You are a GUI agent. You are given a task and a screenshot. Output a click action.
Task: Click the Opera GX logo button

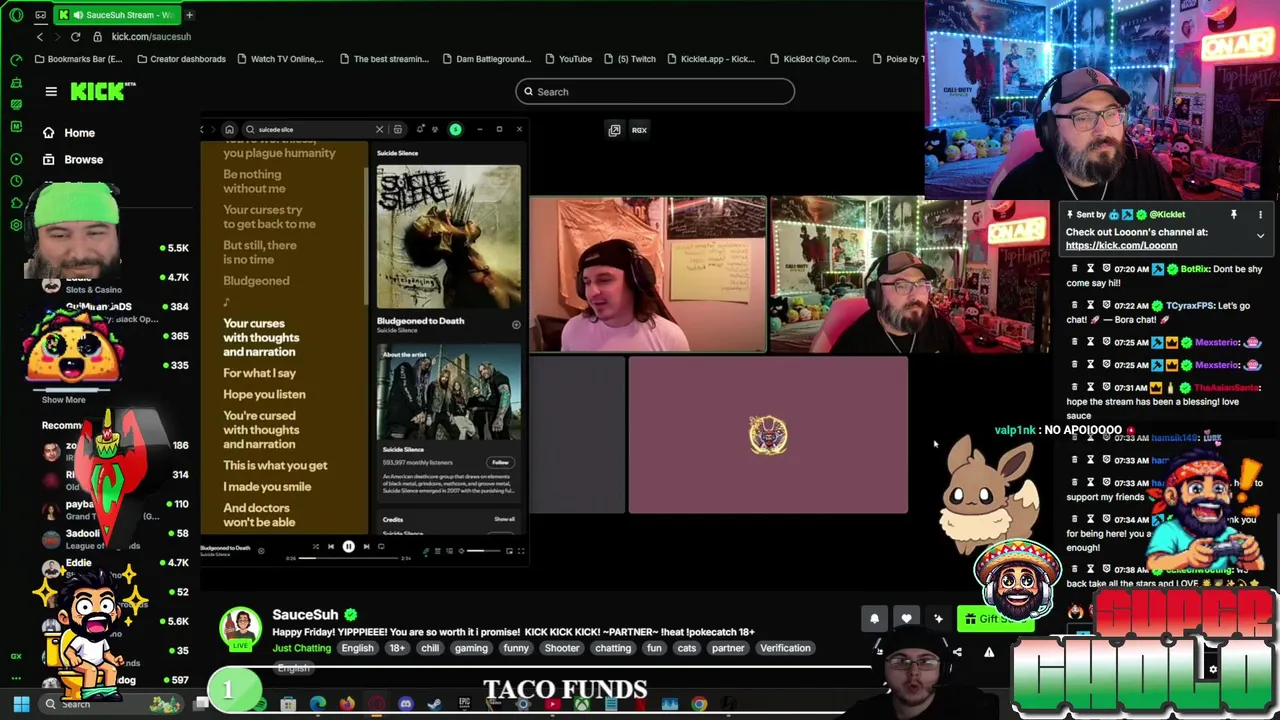point(16,15)
